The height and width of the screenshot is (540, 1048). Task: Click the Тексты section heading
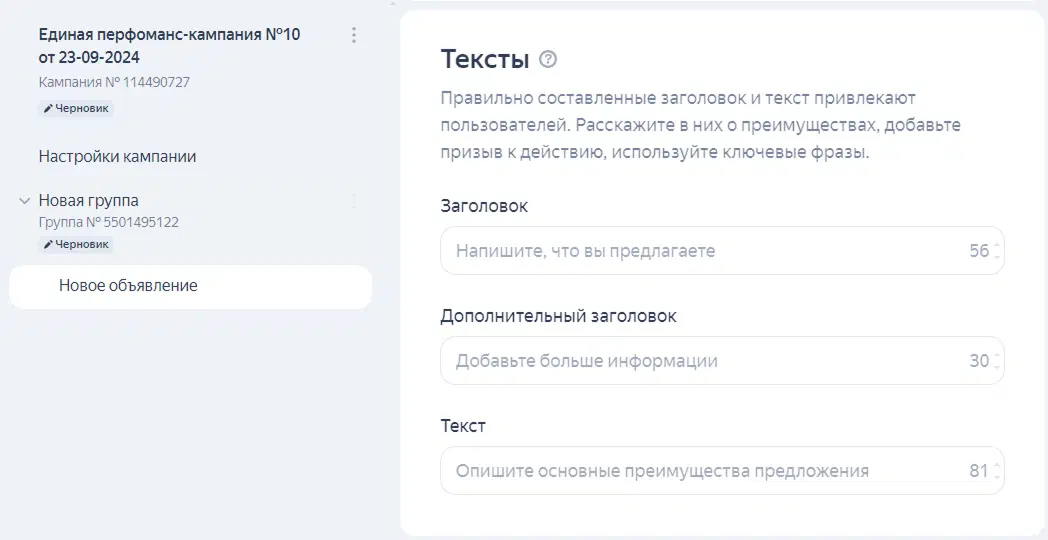pos(485,59)
